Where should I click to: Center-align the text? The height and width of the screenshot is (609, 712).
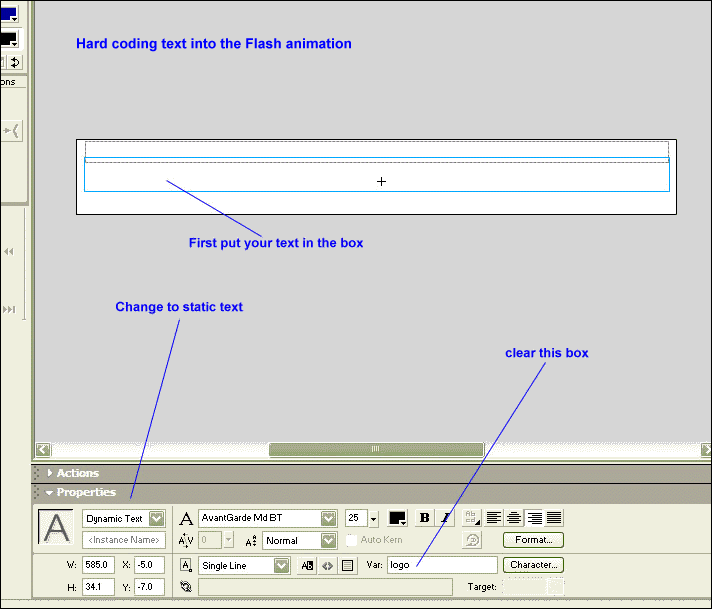pos(513,518)
